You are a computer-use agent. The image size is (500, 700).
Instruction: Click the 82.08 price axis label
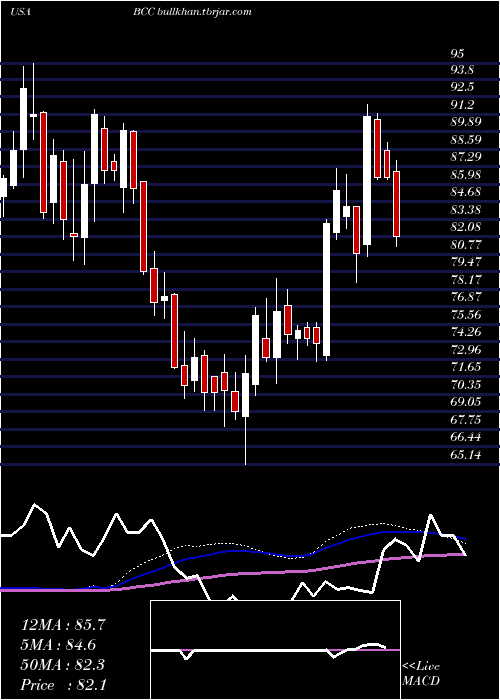click(465, 227)
